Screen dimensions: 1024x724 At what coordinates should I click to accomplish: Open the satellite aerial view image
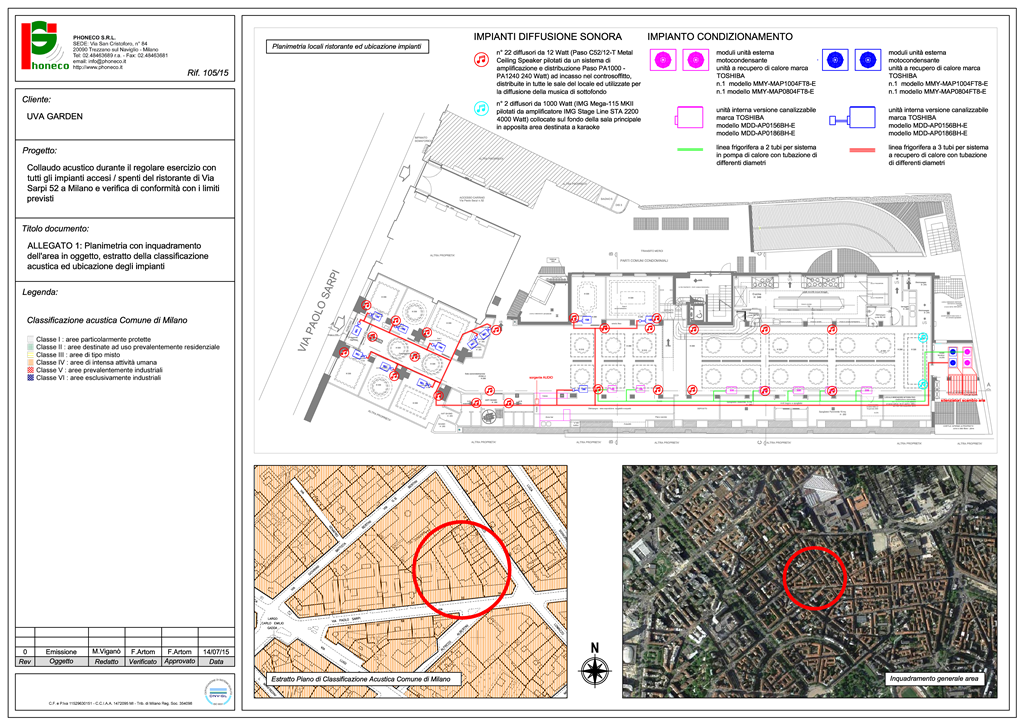pos(810,581)
